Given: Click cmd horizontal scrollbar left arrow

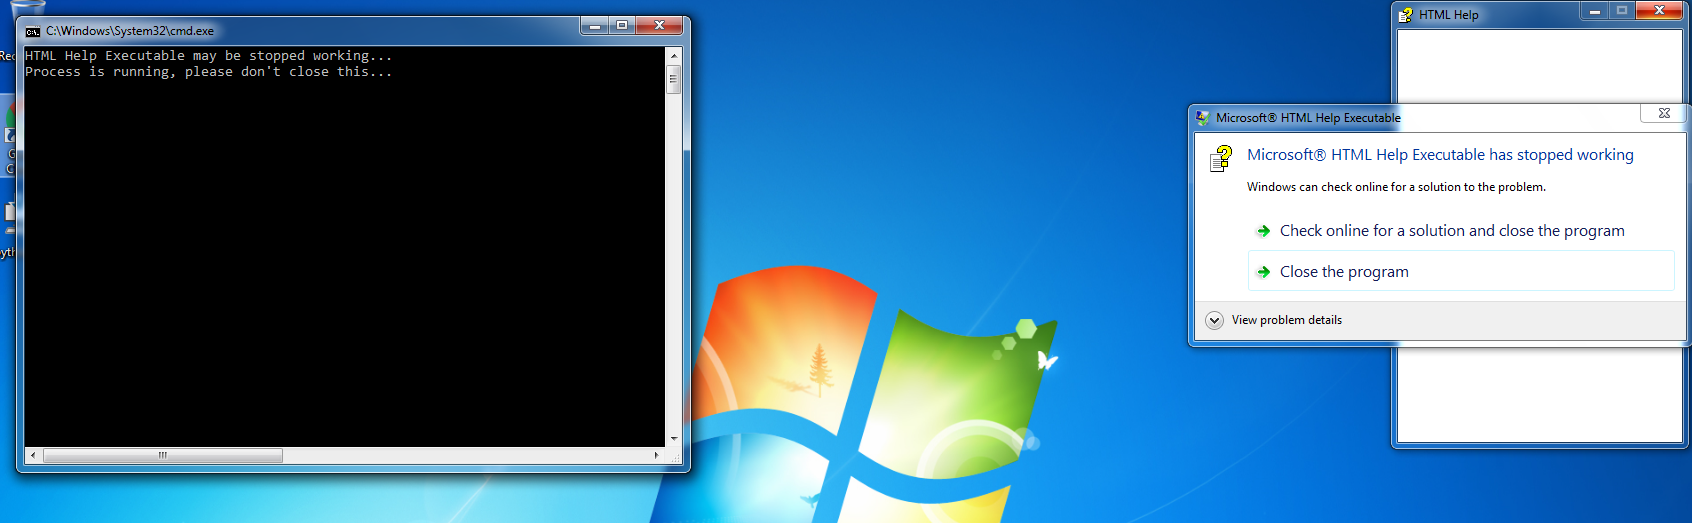Looking at the screenshot, I should pyautogui.click(x=33, y=455).
